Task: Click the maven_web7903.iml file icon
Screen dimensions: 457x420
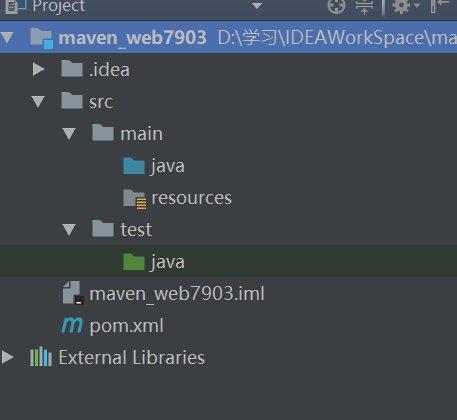Action: pos(73,293)
